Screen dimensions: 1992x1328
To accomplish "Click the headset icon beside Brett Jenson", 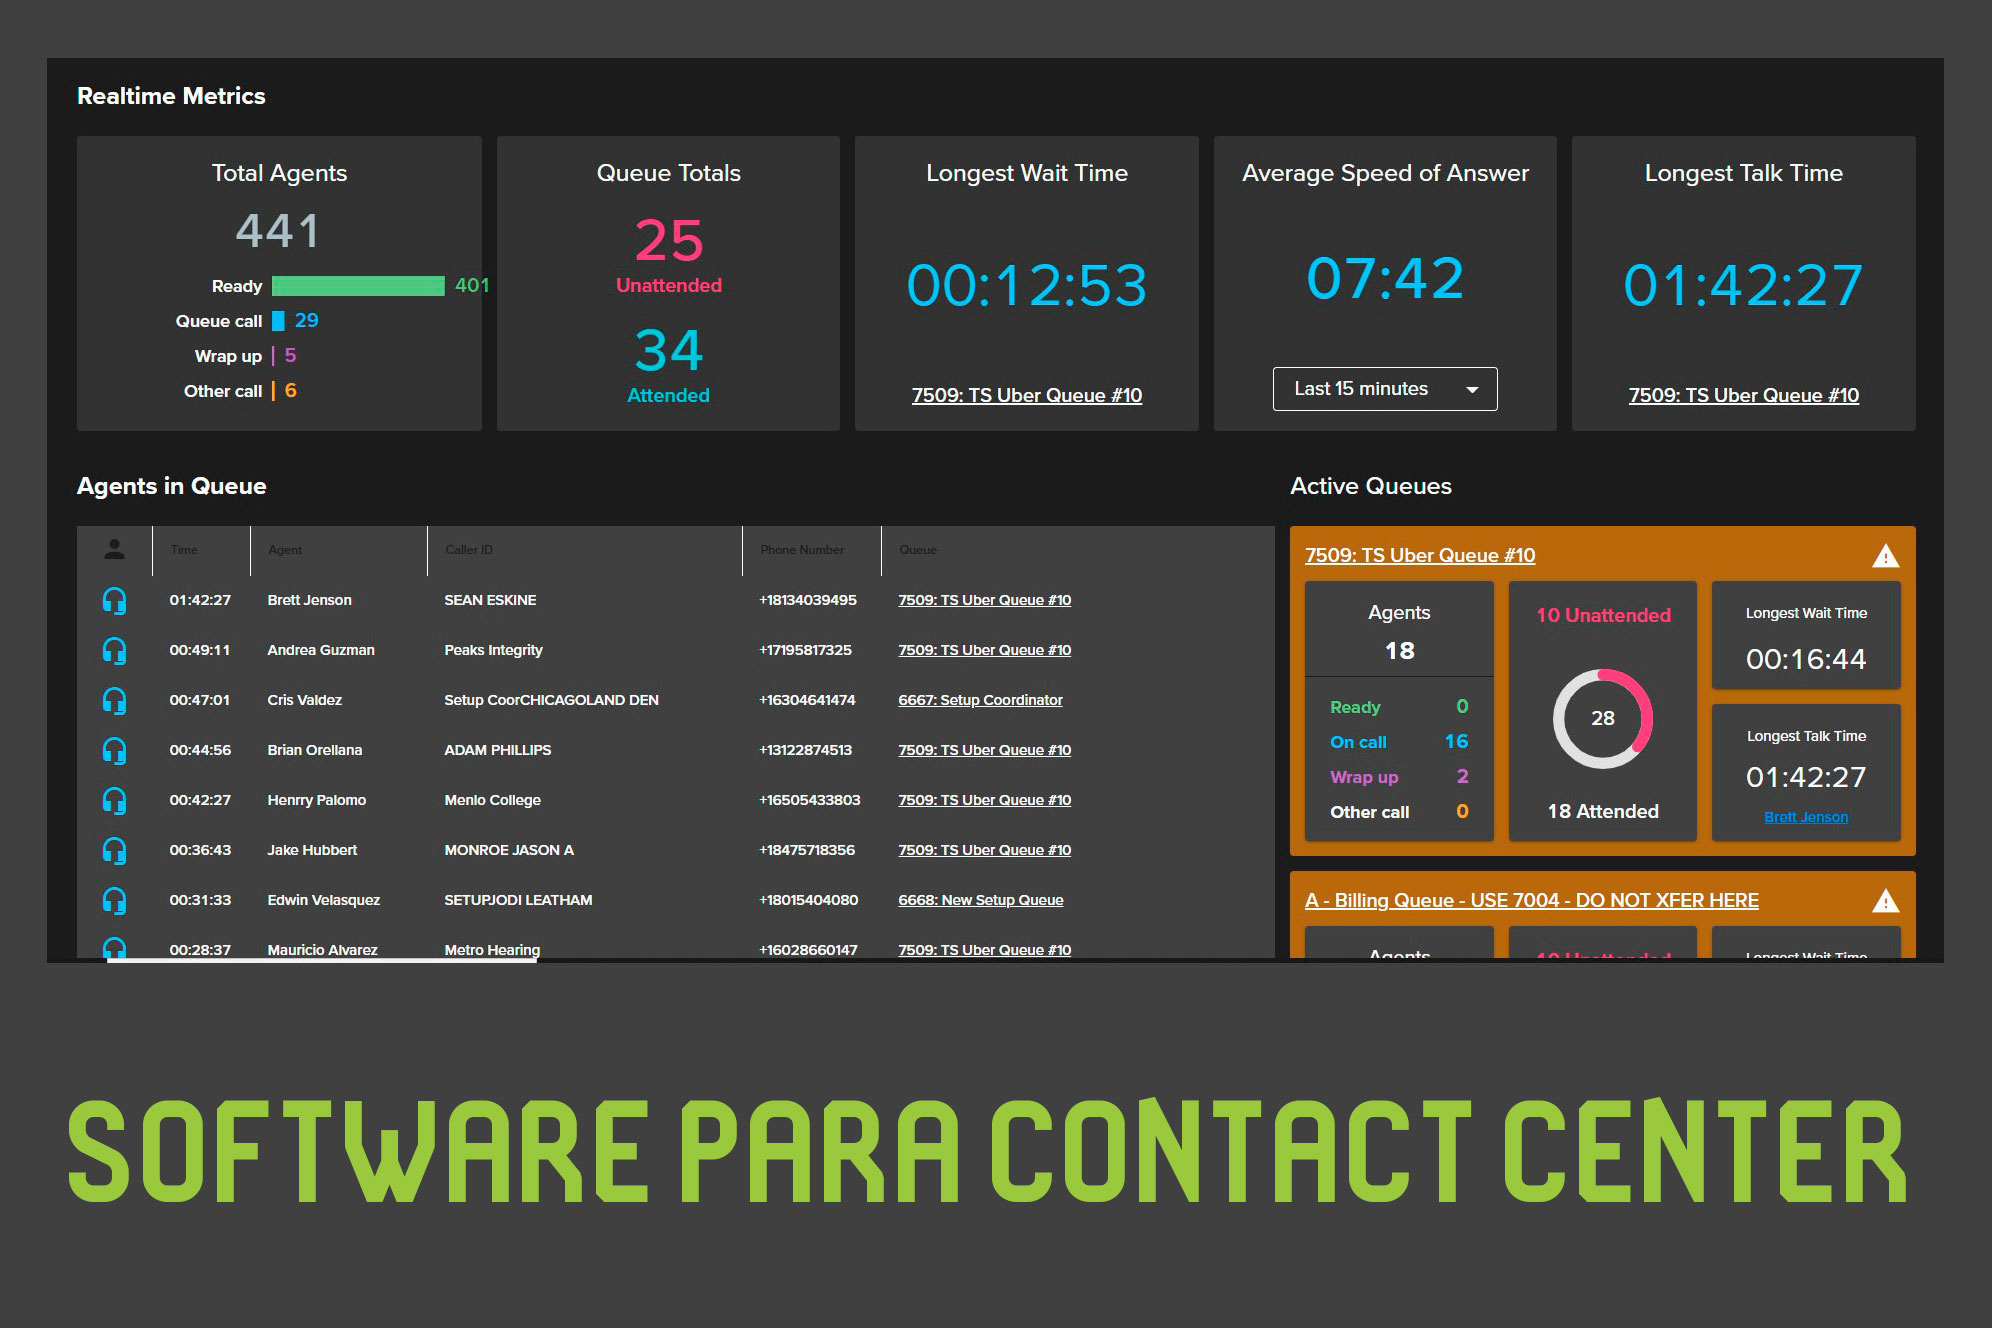I will [x=115, y=600].
